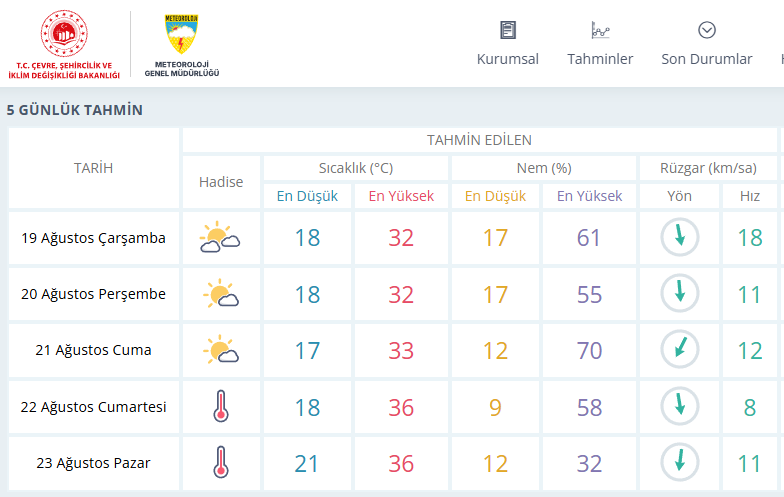Click the Son Durumlar circled chevron icon
Screen dimensions: 784x497
706,30
